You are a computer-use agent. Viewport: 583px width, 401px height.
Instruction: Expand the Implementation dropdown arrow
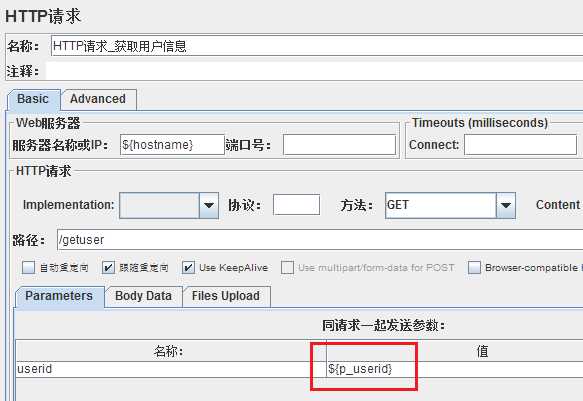tap(209, 205)
